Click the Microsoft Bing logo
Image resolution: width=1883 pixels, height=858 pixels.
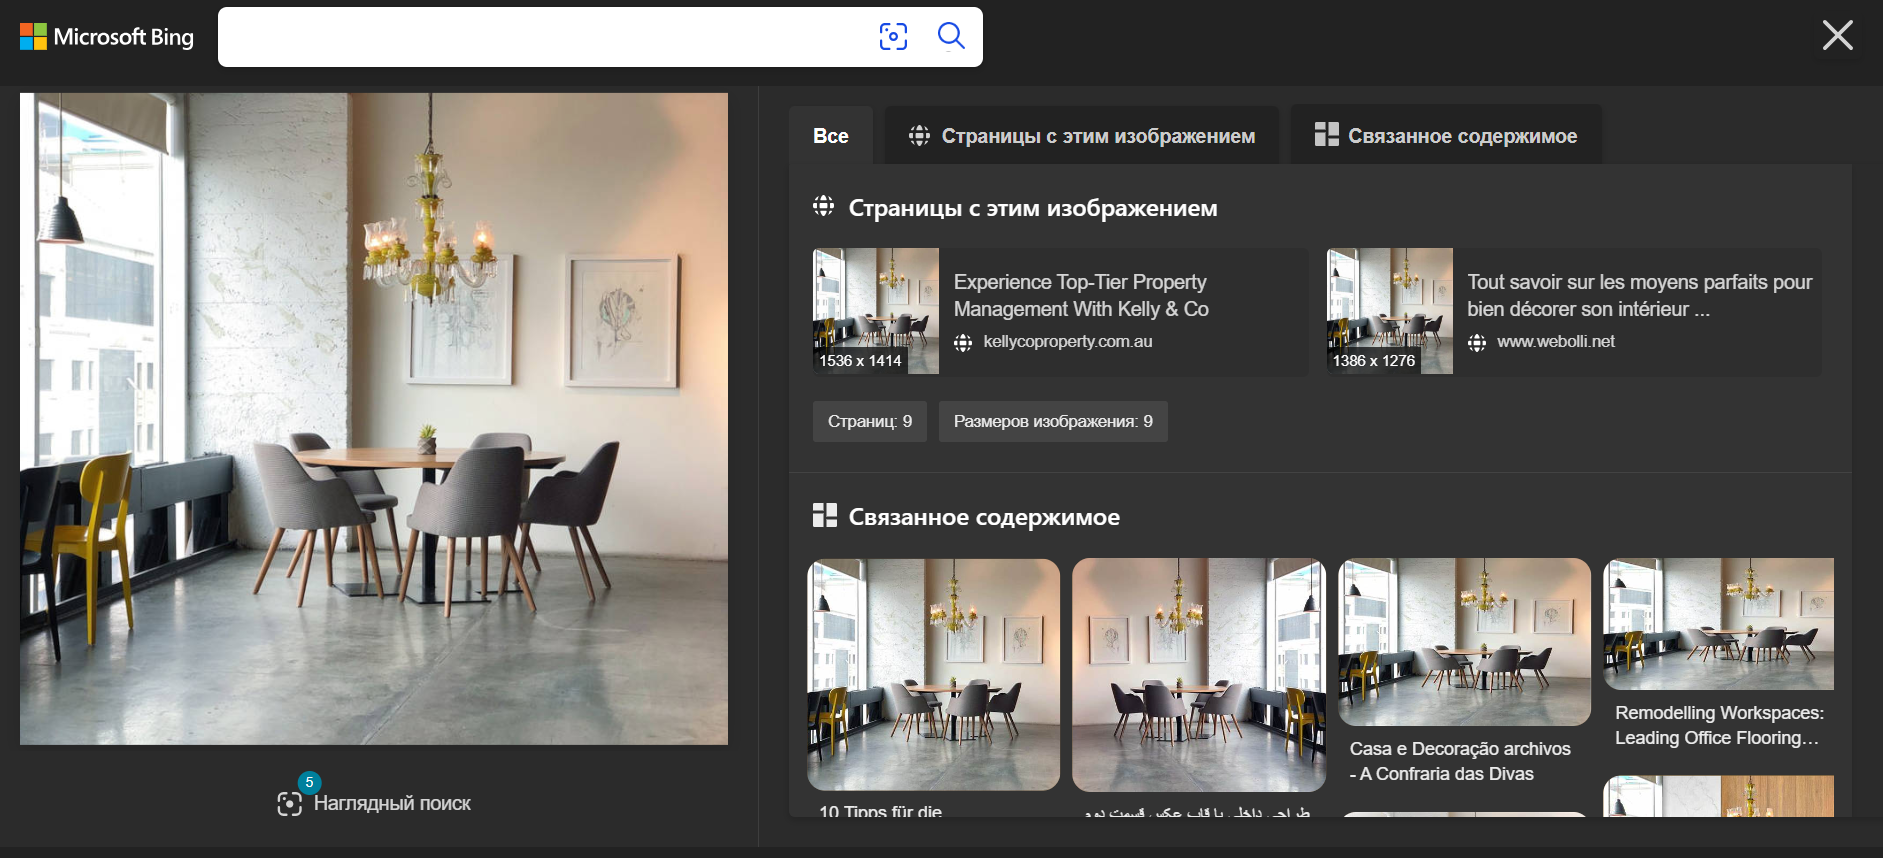point(107,37)
